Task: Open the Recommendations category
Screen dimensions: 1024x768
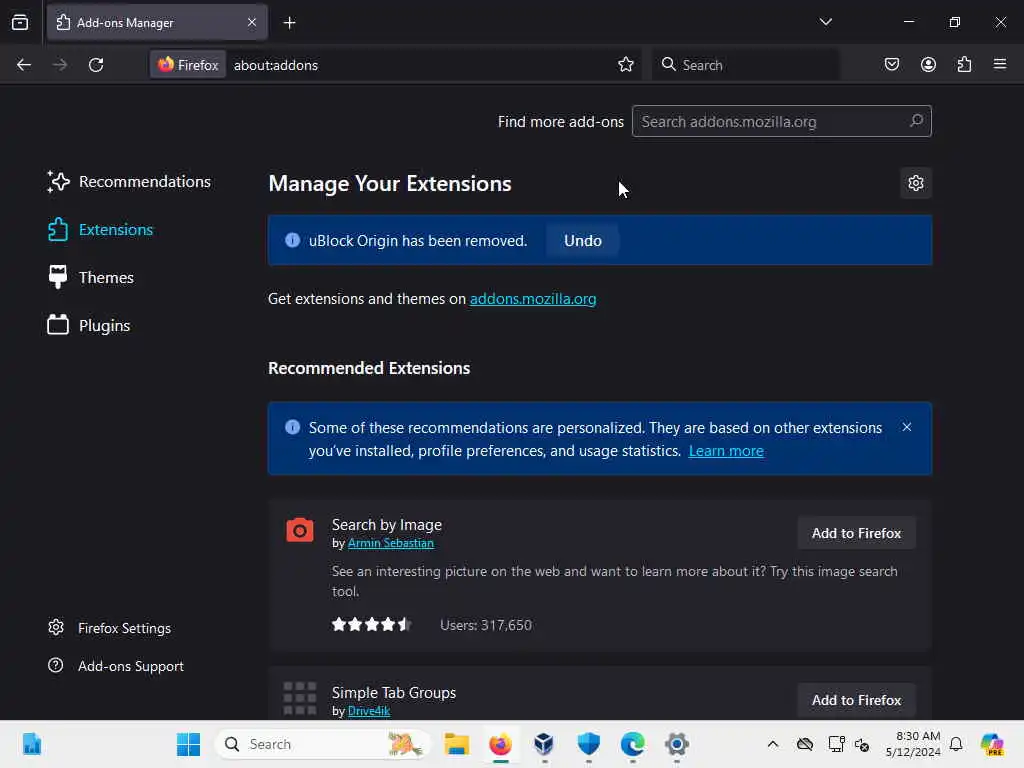Action: pyautogui.click(x=129, y=182)
